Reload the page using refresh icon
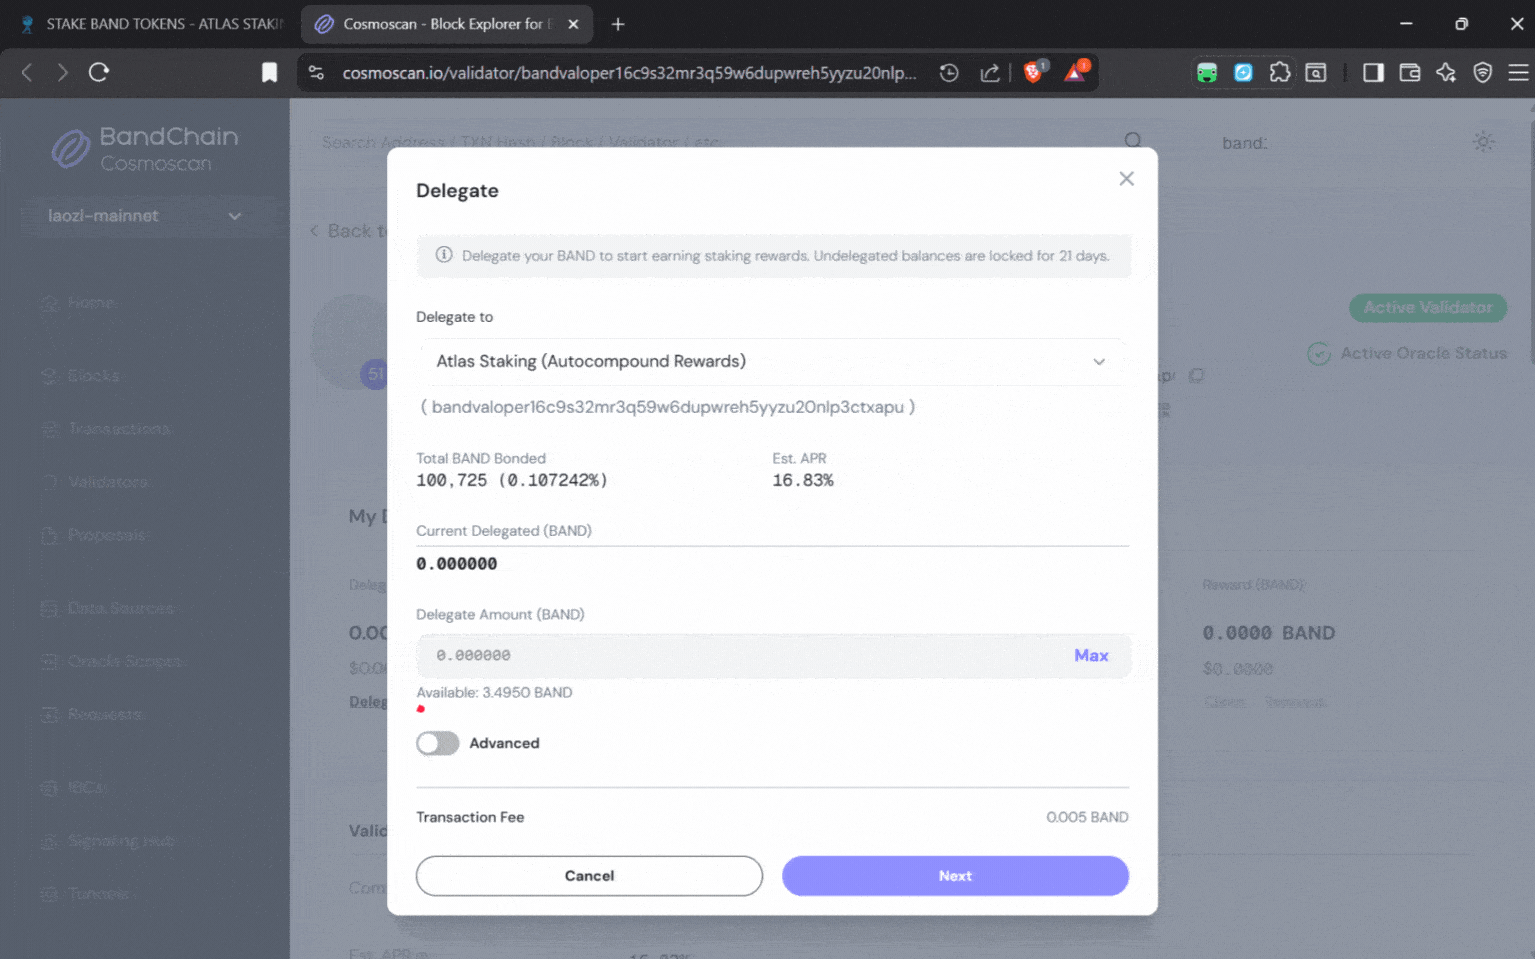 click(x=98, y=72)
